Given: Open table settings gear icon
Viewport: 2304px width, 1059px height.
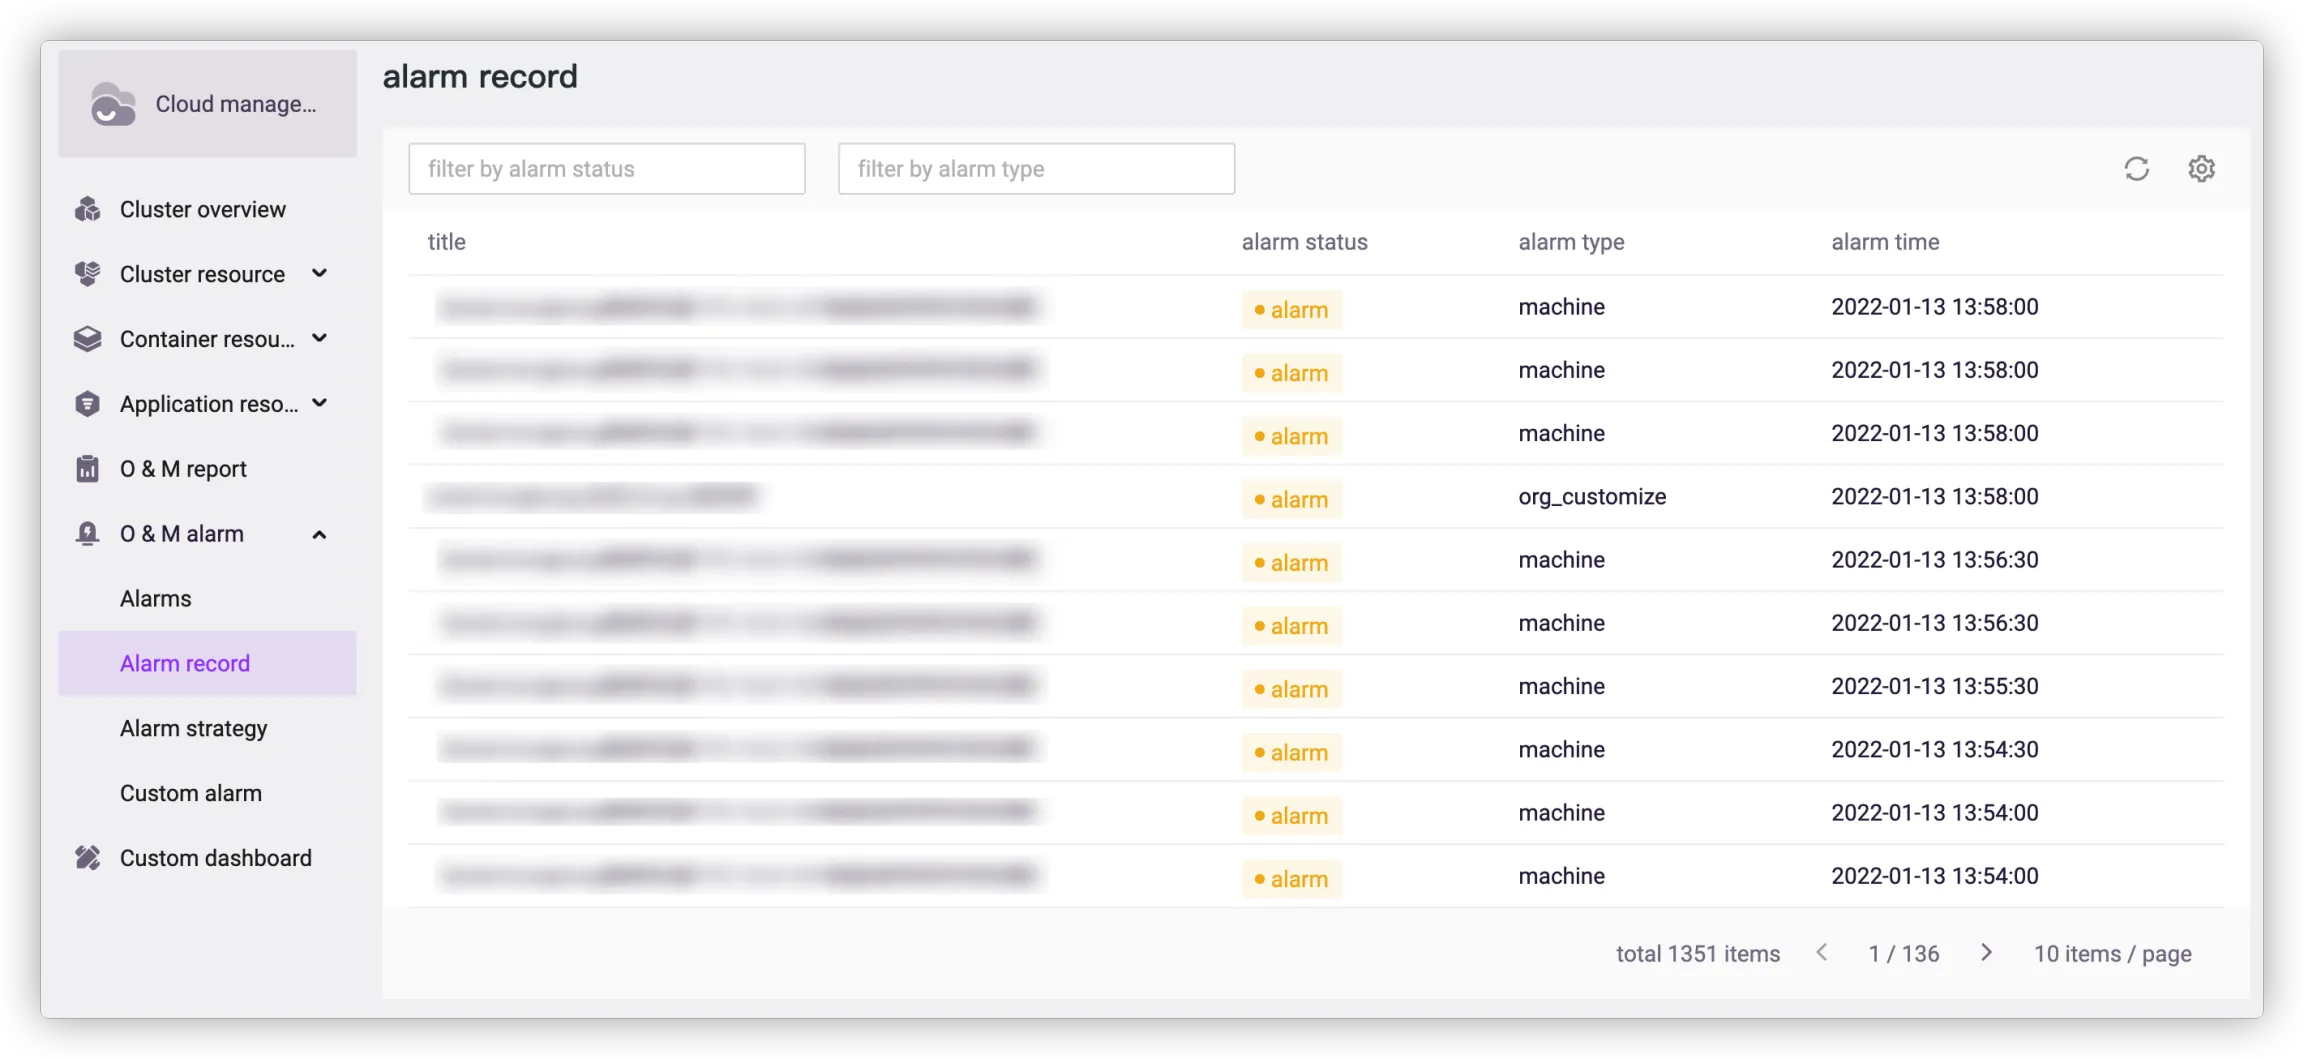Looking at the screenshot, I should point(2201,169).
